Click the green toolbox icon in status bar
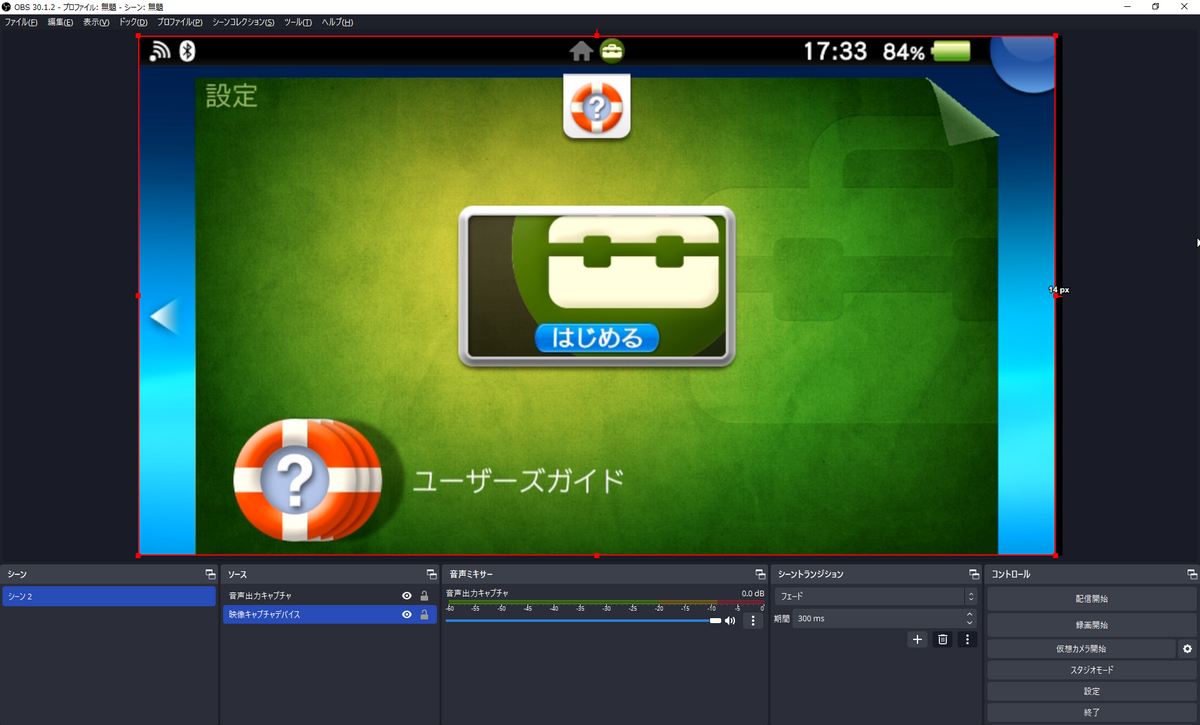 coord(612,51)
